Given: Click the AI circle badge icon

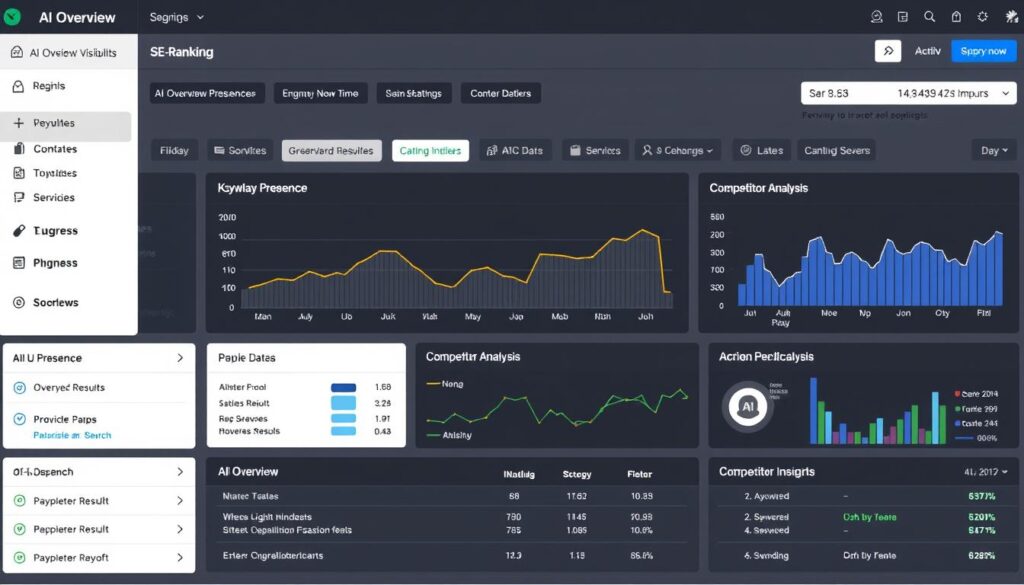Looking at the screenshot, I should [x=748, y=407].
